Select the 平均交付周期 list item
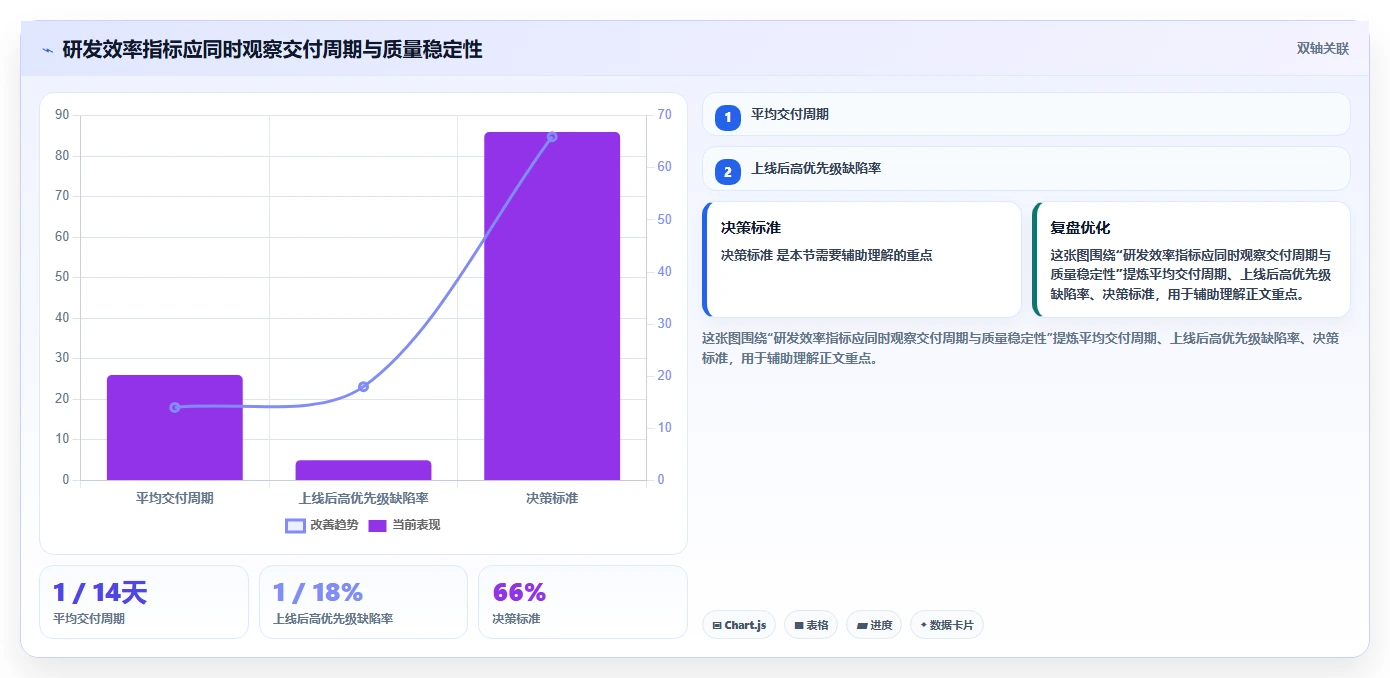1390x678 pixels. click(x=1026, y=114)
